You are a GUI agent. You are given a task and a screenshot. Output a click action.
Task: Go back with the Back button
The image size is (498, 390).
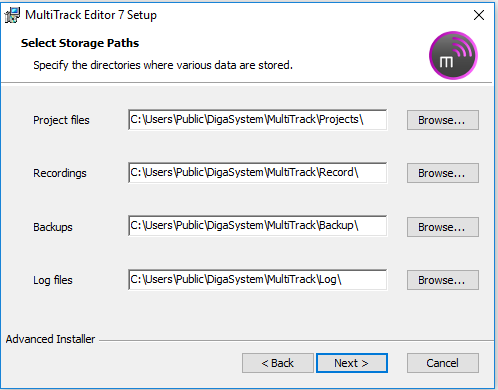pyautogui.click(x=278, y=363)
